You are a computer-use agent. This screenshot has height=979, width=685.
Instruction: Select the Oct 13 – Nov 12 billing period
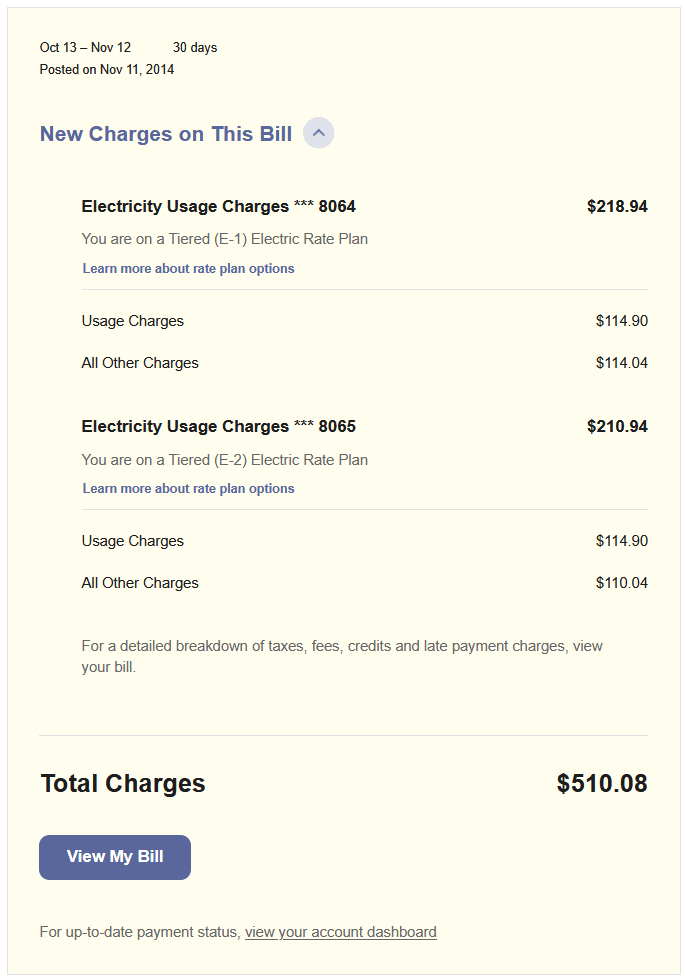point(90,47)
